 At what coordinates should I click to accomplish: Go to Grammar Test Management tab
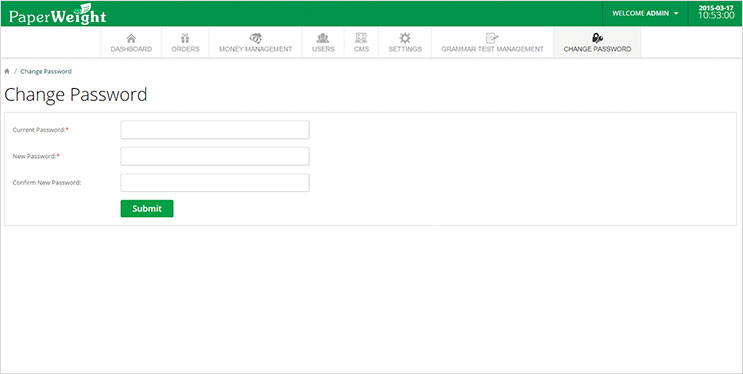tap(492, 43)
